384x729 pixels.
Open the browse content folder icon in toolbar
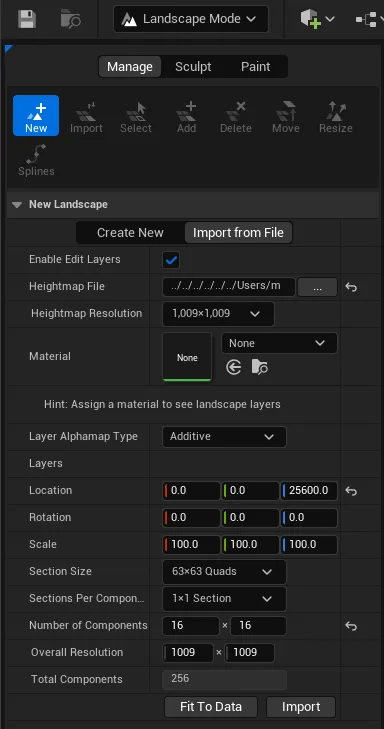point(71,19)
